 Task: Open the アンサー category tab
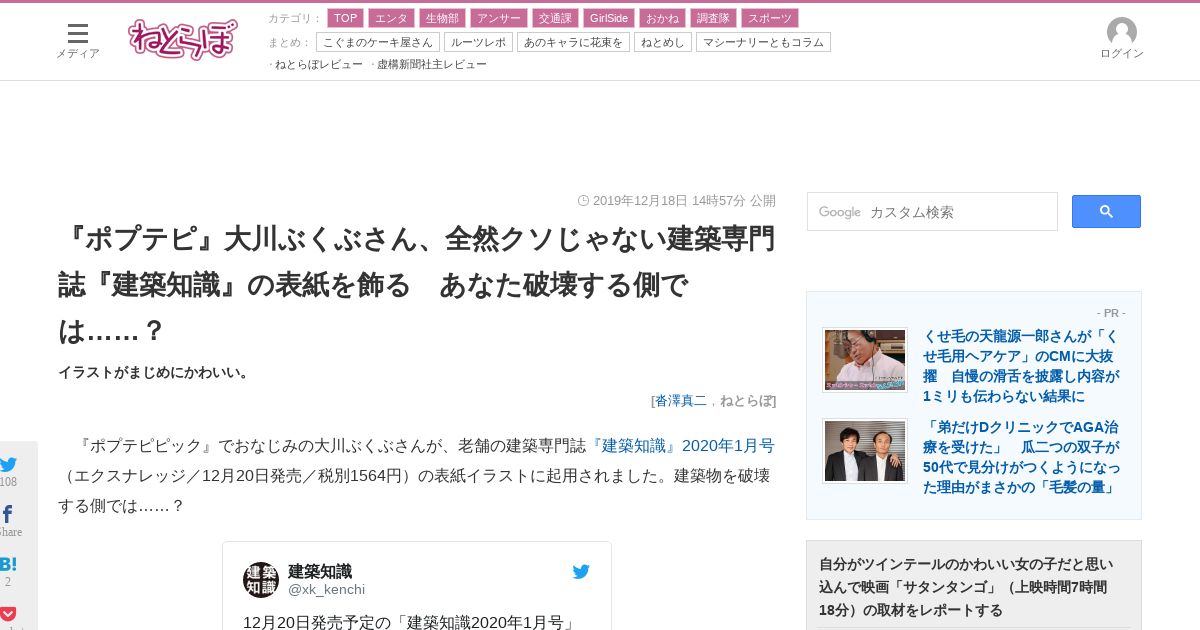499,18
